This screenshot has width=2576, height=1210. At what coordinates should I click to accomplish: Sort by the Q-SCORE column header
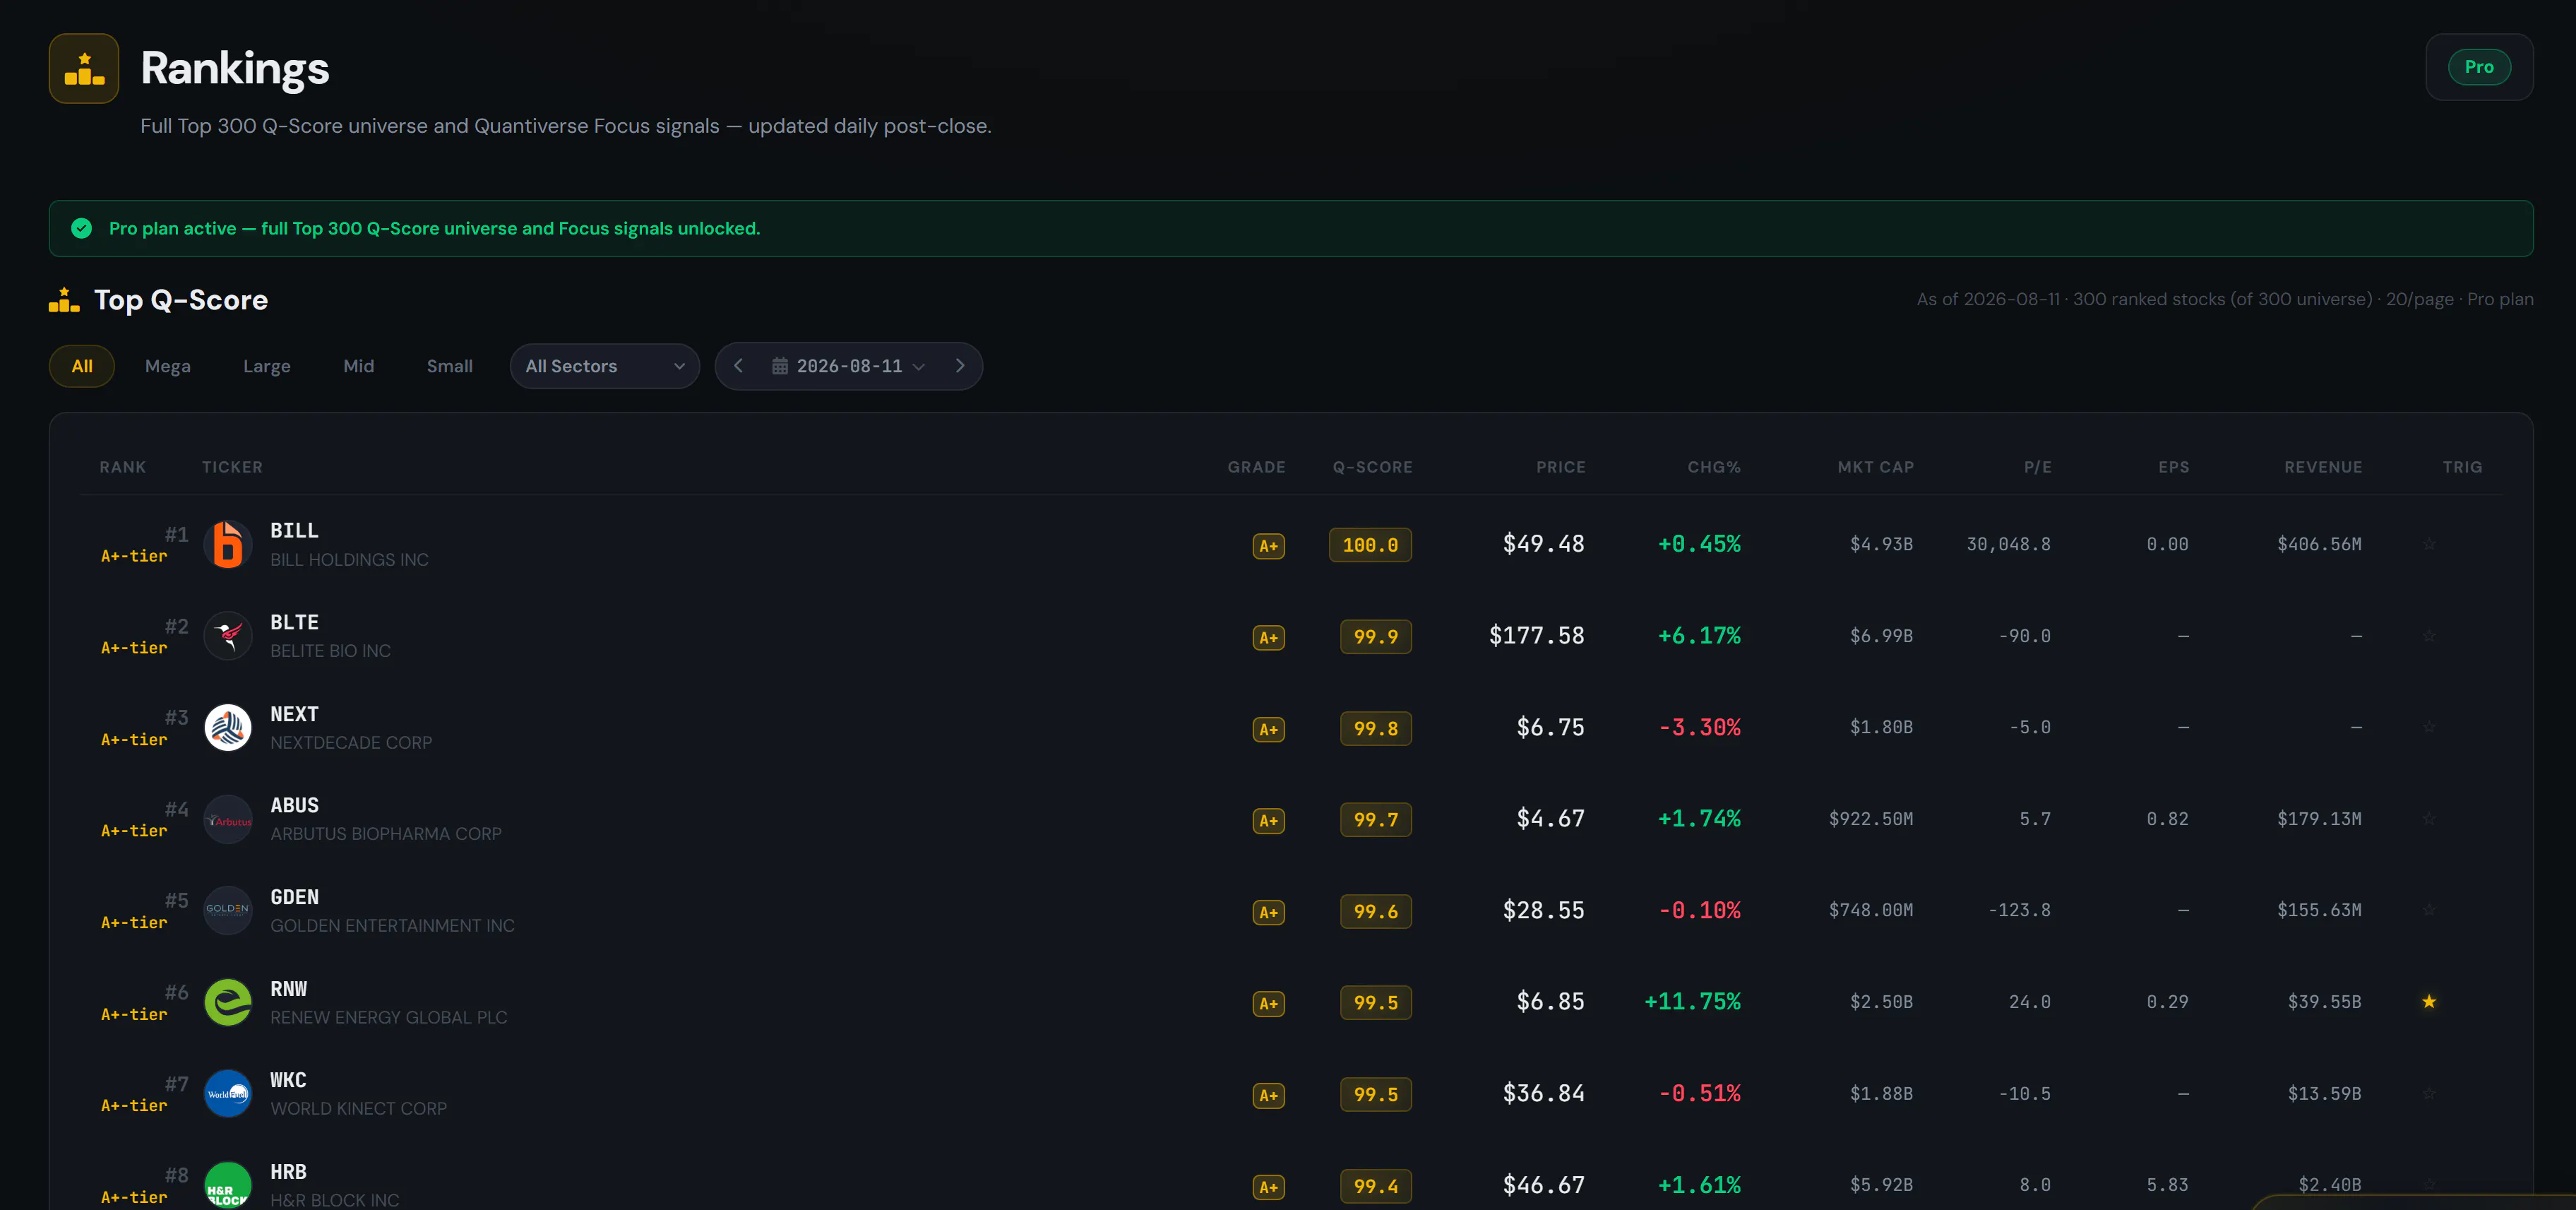pyautogui.click(x=1372, y=467)
